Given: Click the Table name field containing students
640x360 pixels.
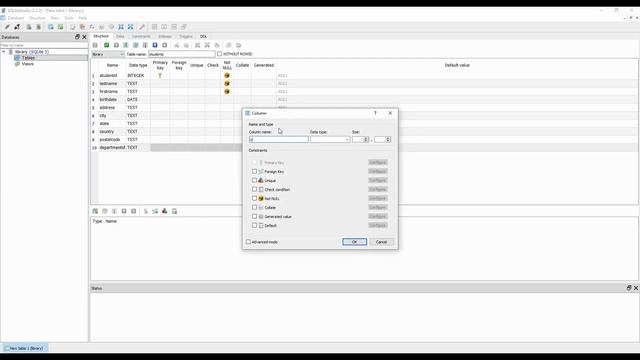Looking at the screenshot, I should [x=182, y=54].
